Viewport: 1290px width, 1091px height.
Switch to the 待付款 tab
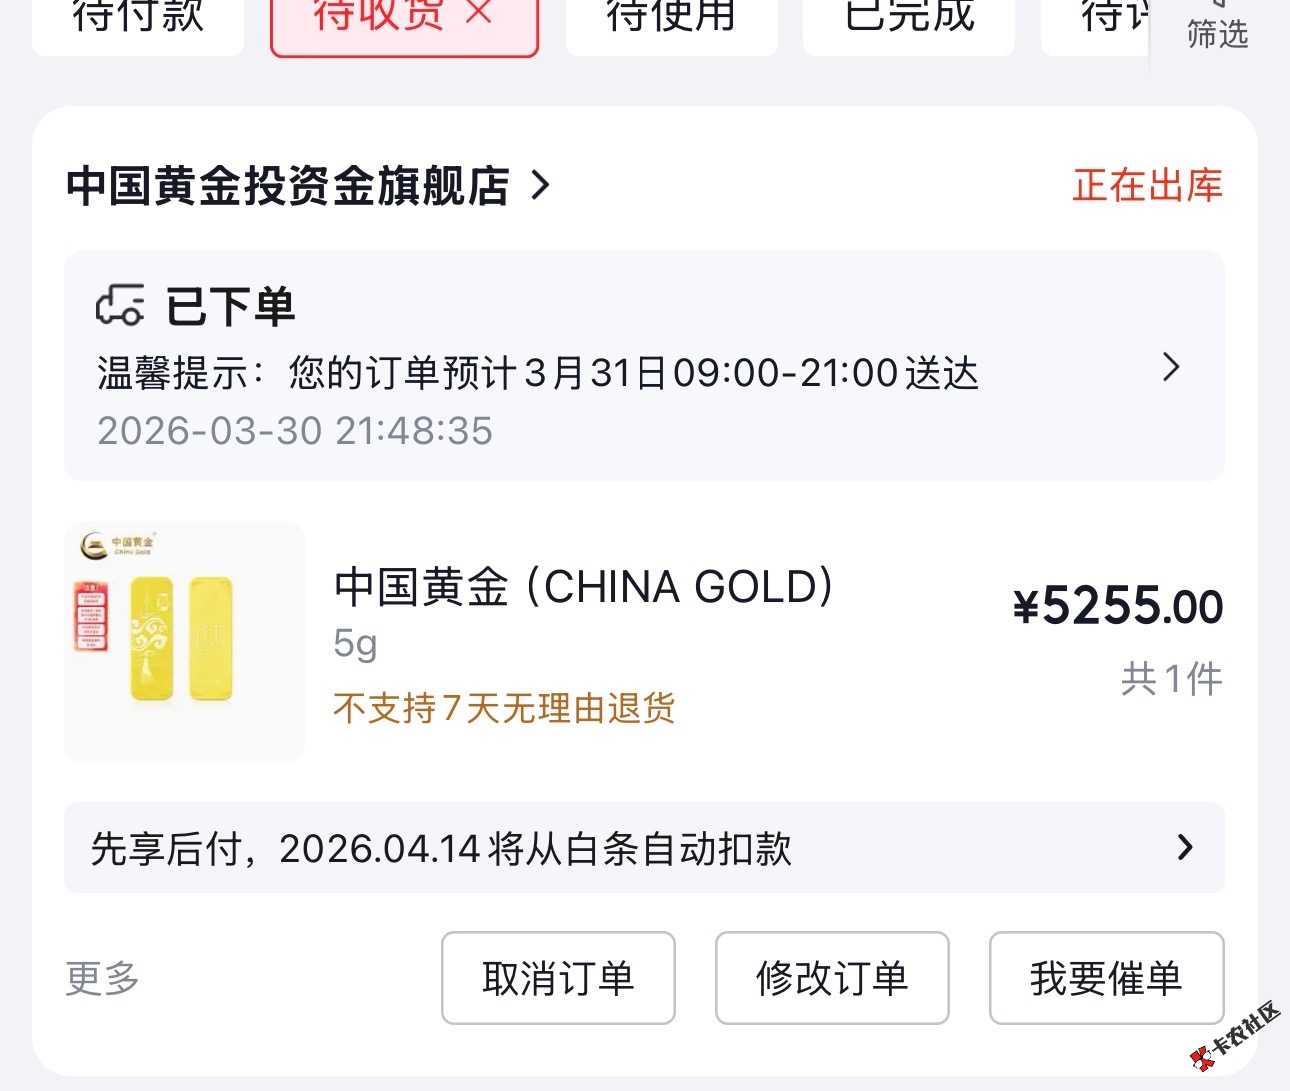138,18
